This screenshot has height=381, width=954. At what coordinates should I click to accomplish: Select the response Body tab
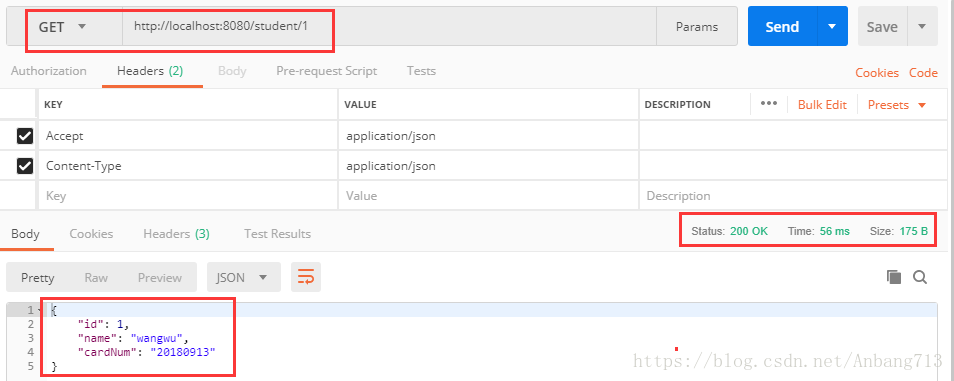click(x=26, y=234)
